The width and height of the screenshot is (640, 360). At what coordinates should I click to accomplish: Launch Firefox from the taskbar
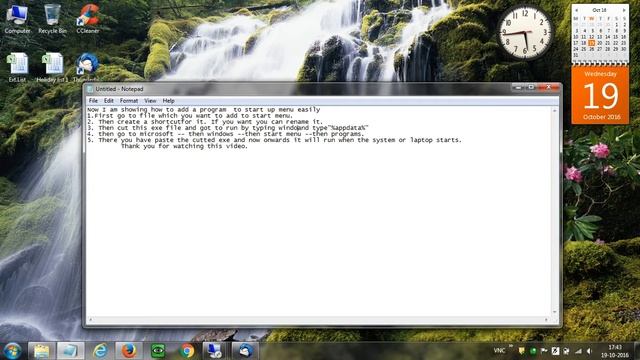(x=129, y=351)
